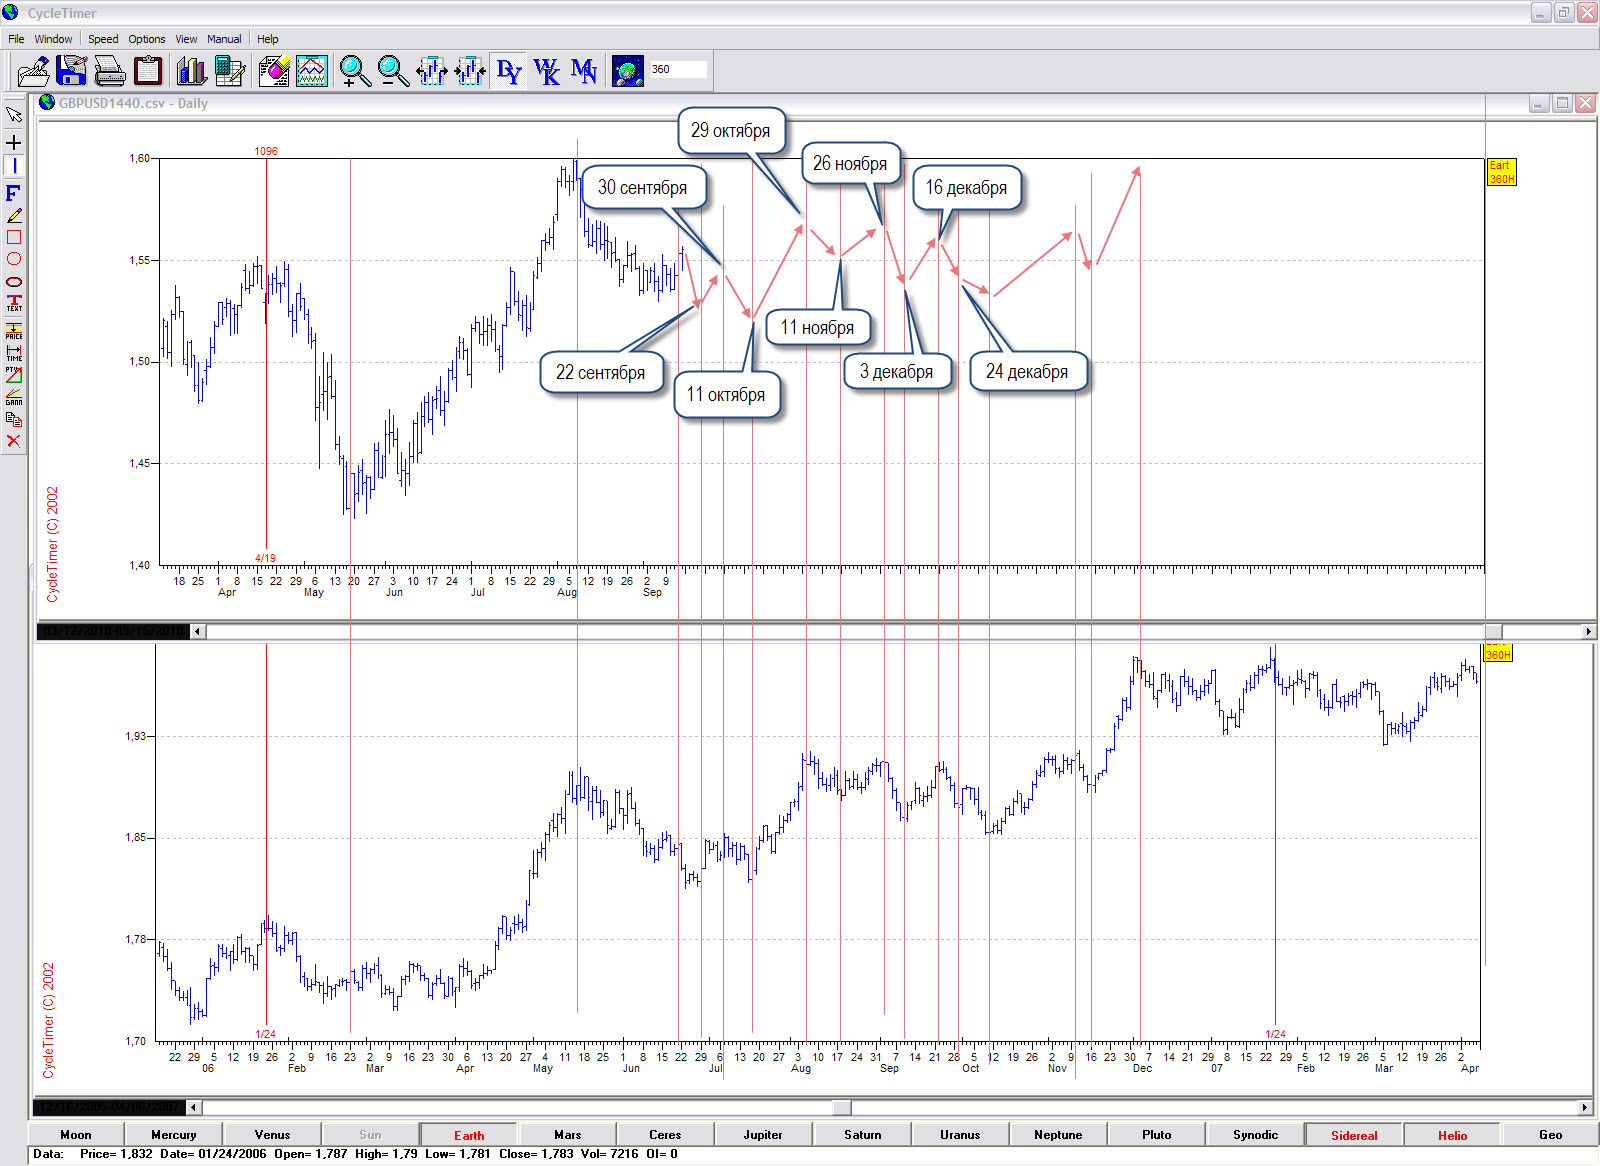
Task: Click the Print icon in toolbar
Action: [x=109, y=71]
